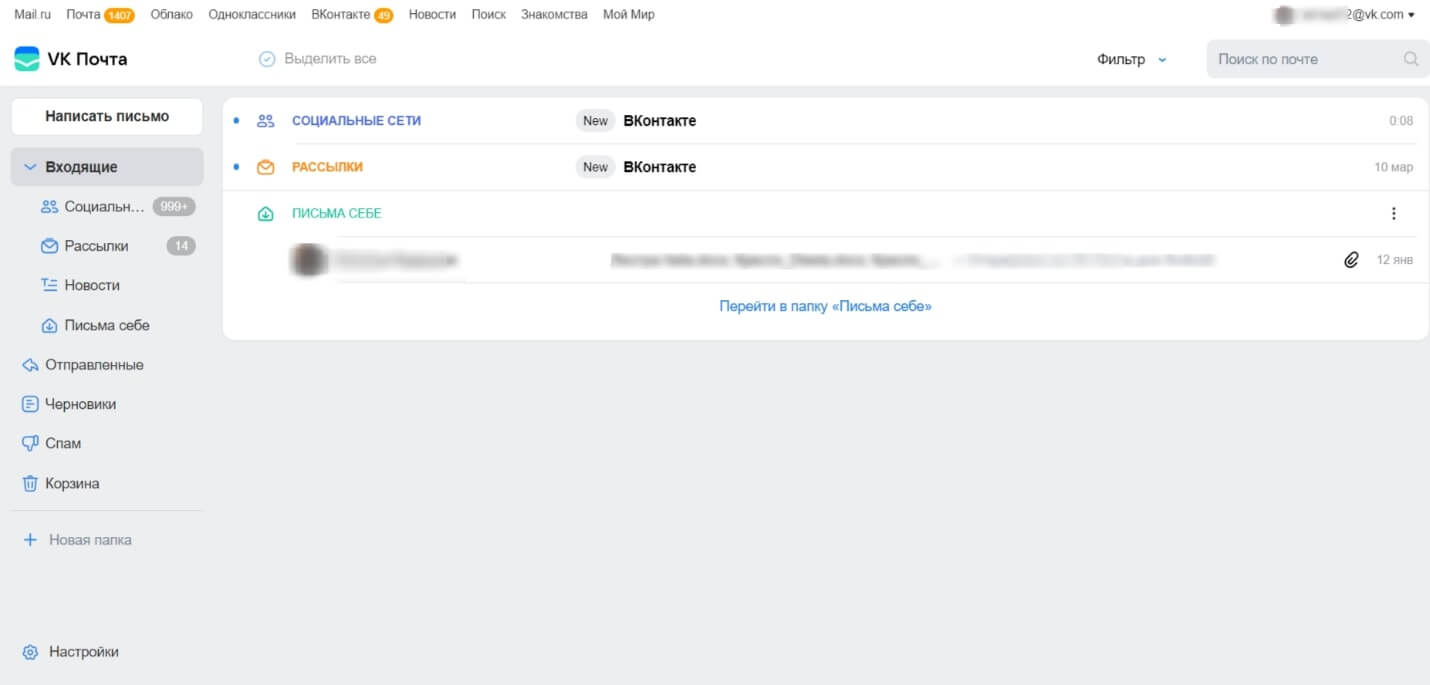Click the Социальные сети people icon in message list

(x=265, y=121)
